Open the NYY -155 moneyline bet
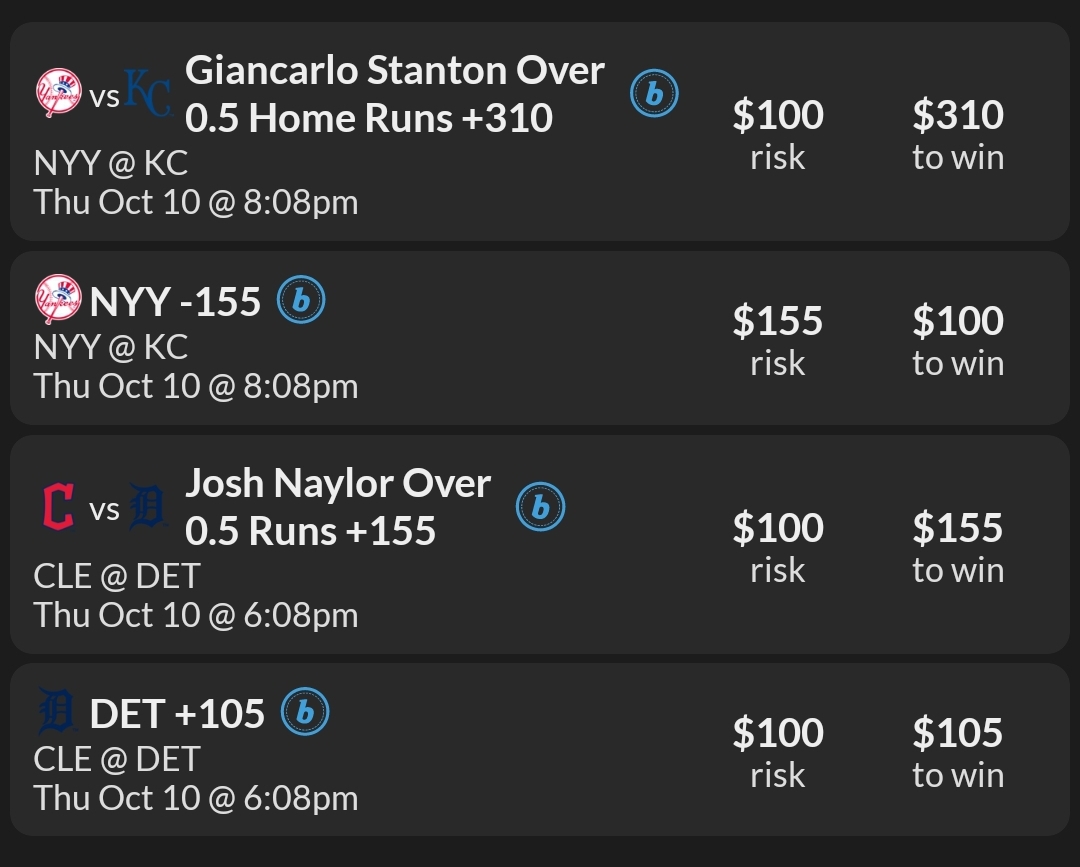This screenshot has height=867, width=1080. [x=175, y=301]
